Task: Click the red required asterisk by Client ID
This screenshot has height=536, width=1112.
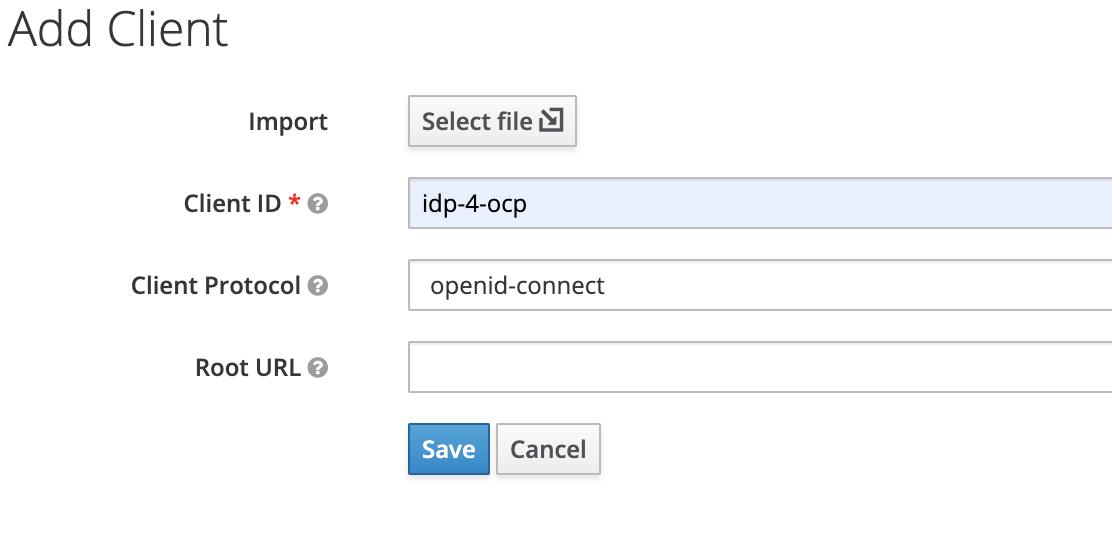Action: coord(294,203)
